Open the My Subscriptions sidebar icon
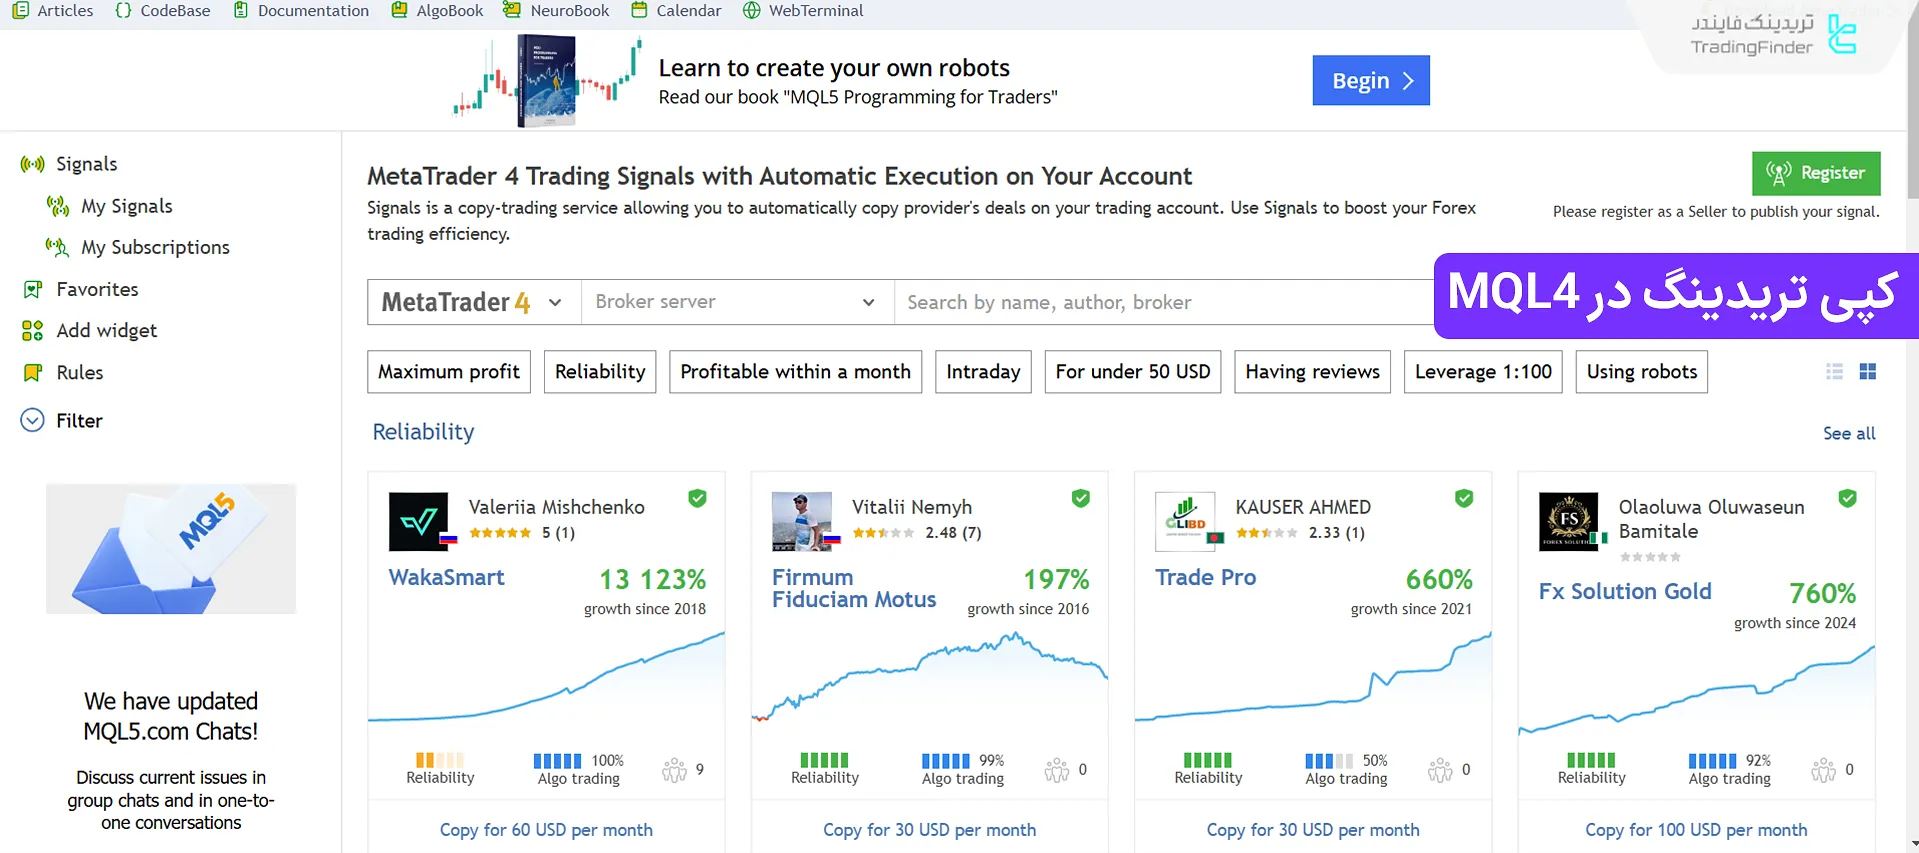 click(57, 247)
